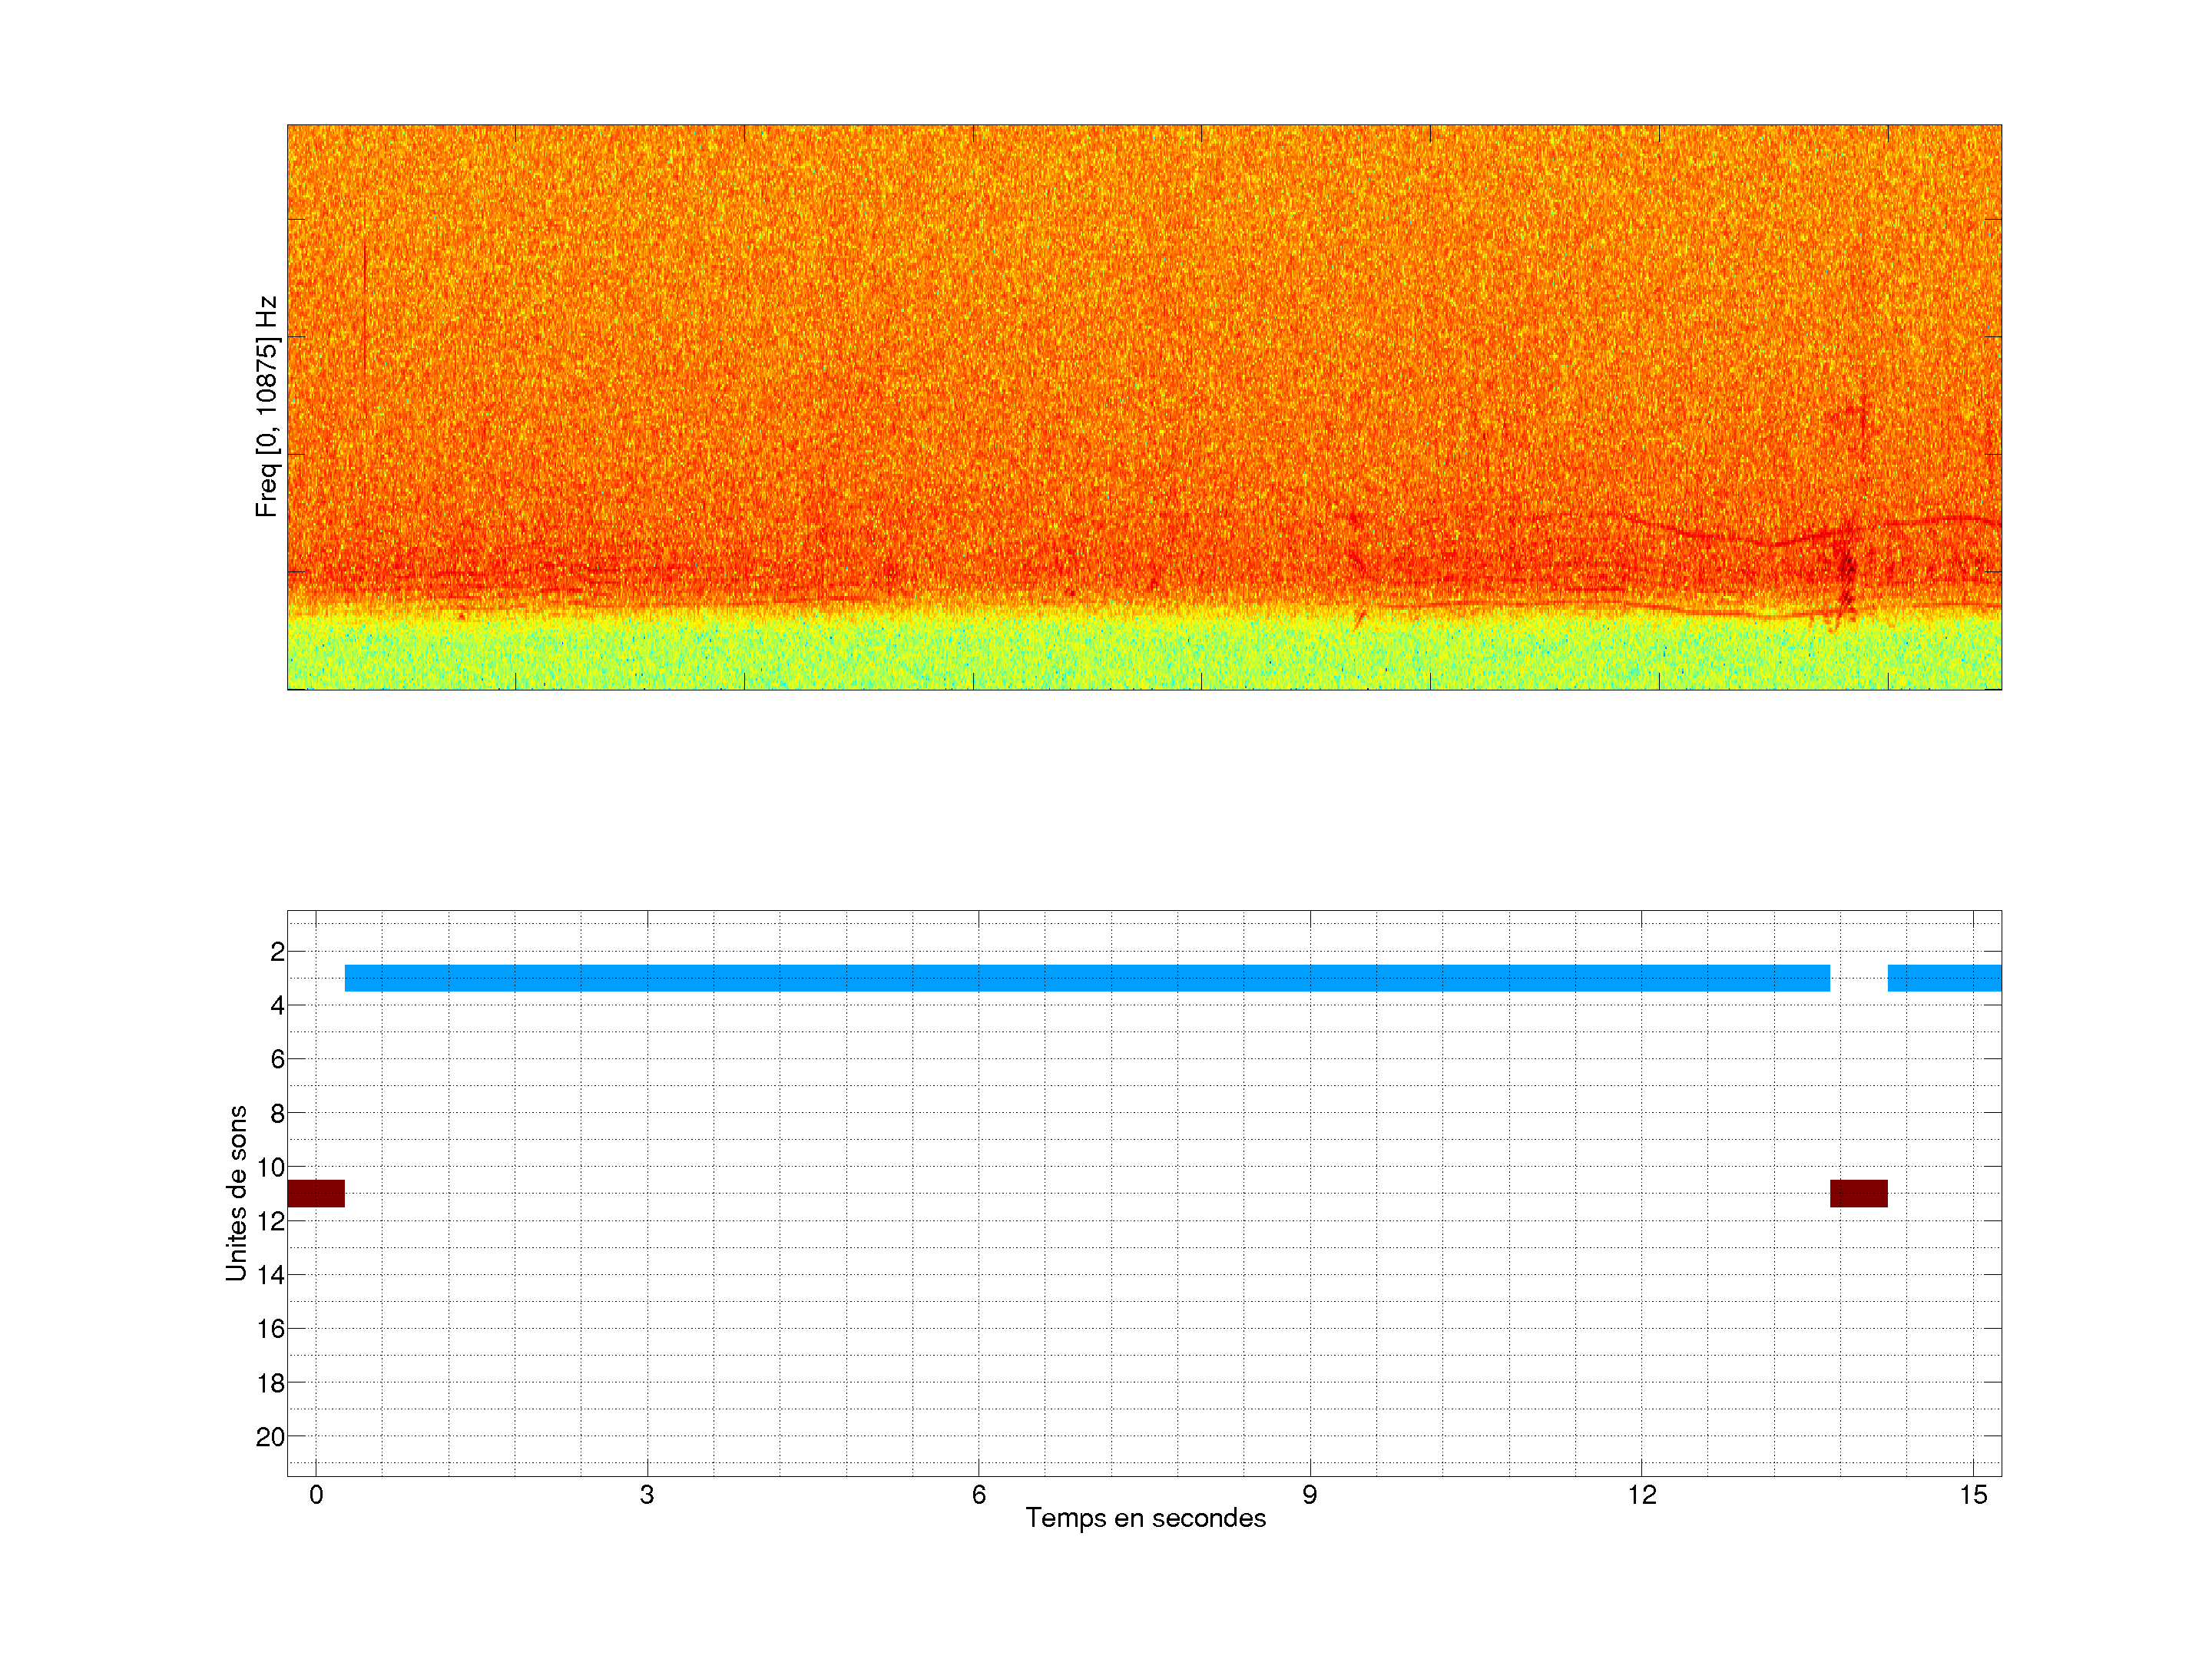The height and width of the screenshot is (1659, 2212).
Task: Click the y-axis tick label 10
Action: [x=270, y=1167]
